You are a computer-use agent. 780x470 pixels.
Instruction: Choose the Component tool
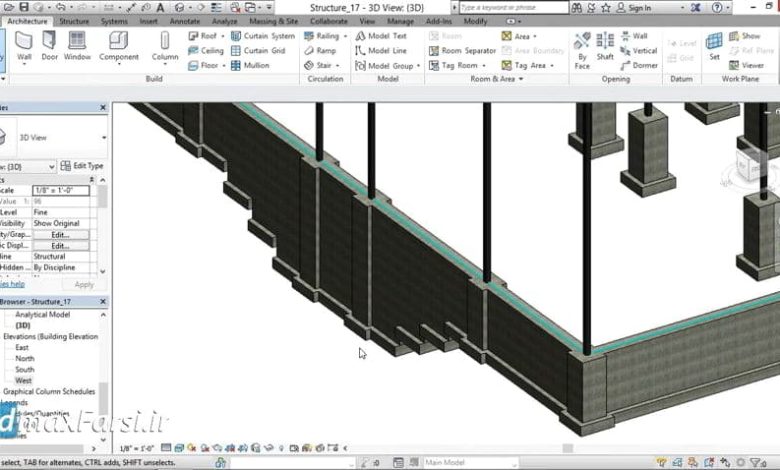point(119,47)
